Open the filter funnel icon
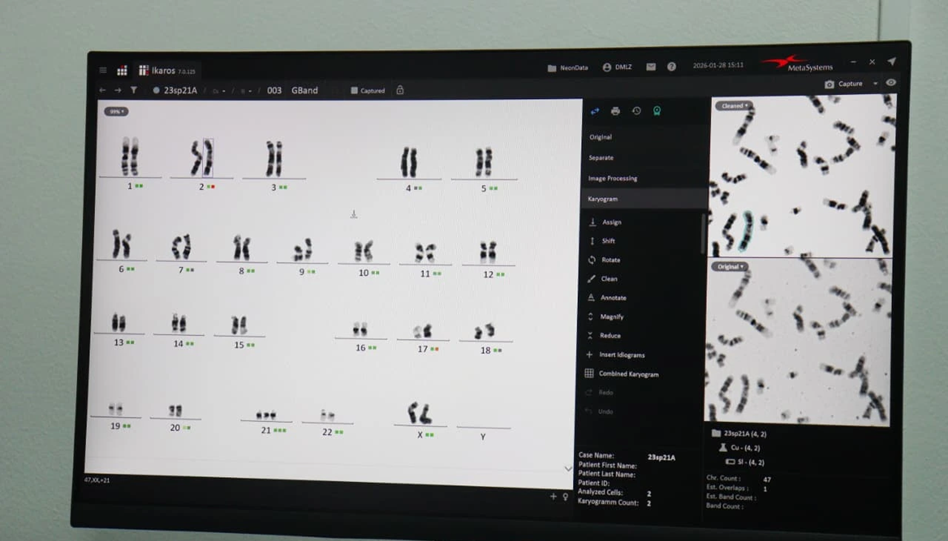 click(x=133, y=90)
